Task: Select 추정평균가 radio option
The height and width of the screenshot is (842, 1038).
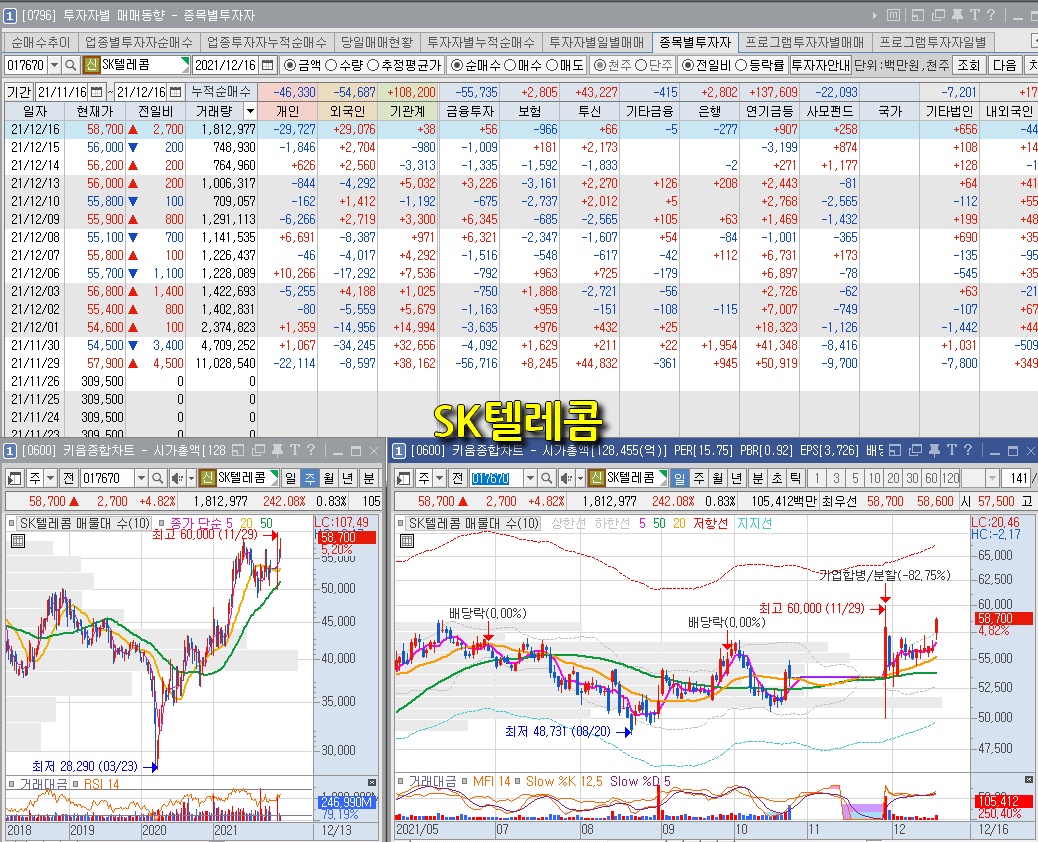Action: [x=373, y=66]
